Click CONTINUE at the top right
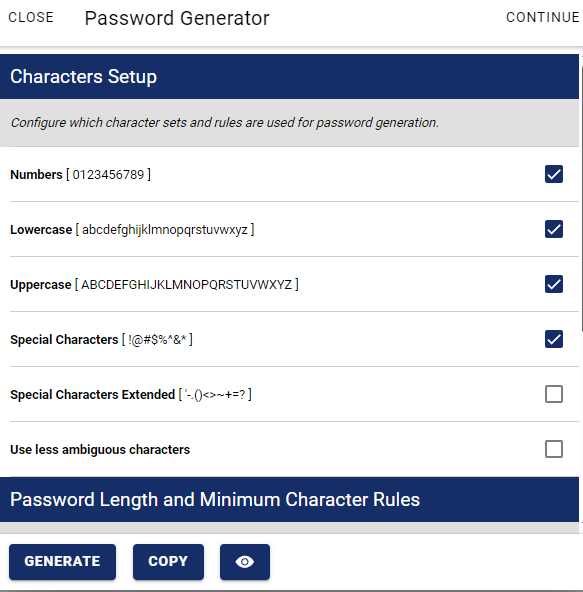The image size is (583, 592). pyautogui.click(x=543, y=17)
